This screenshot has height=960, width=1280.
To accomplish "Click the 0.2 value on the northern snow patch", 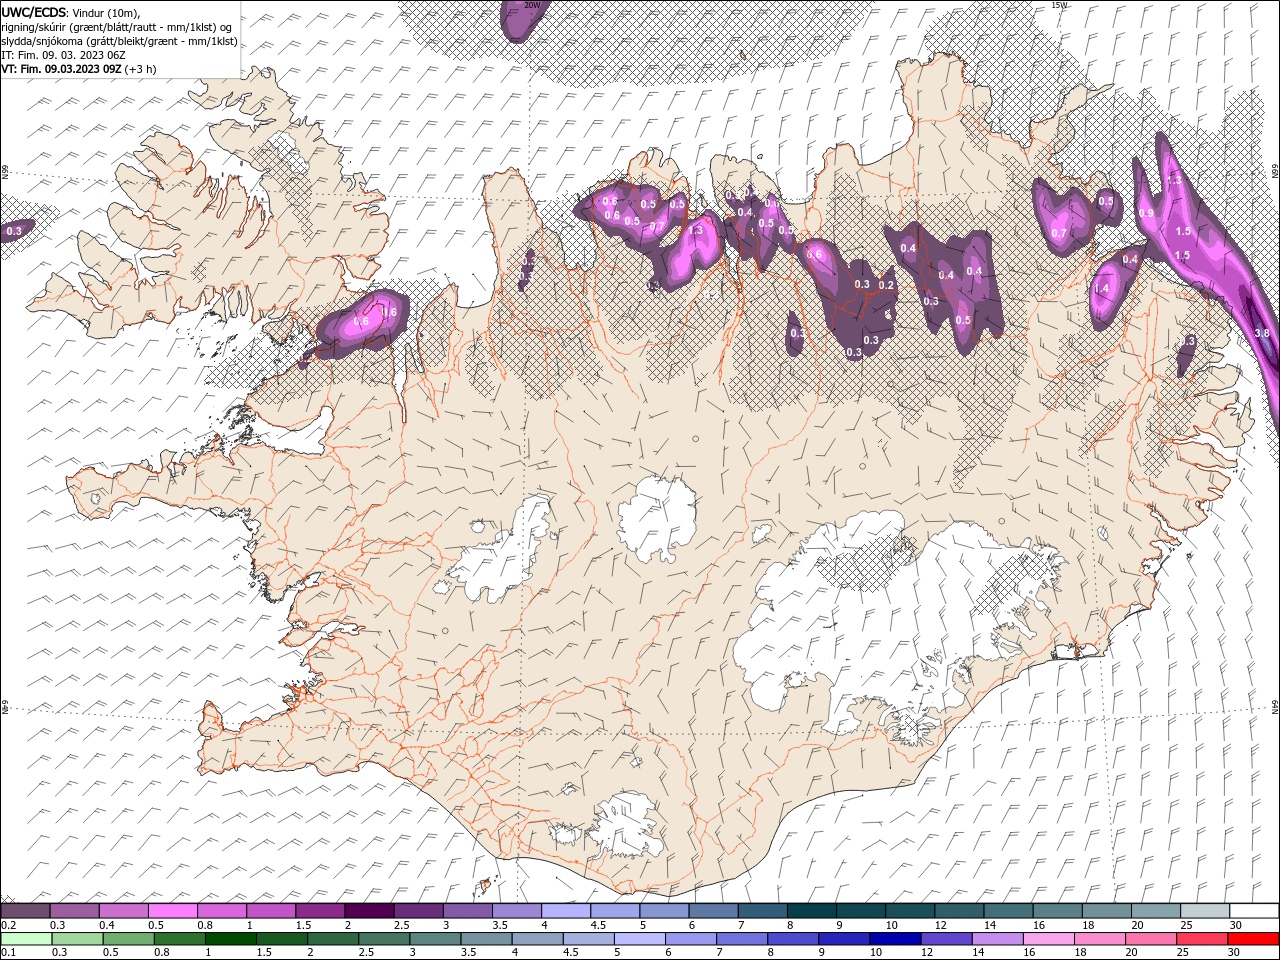I will click(x=885, y=285).
